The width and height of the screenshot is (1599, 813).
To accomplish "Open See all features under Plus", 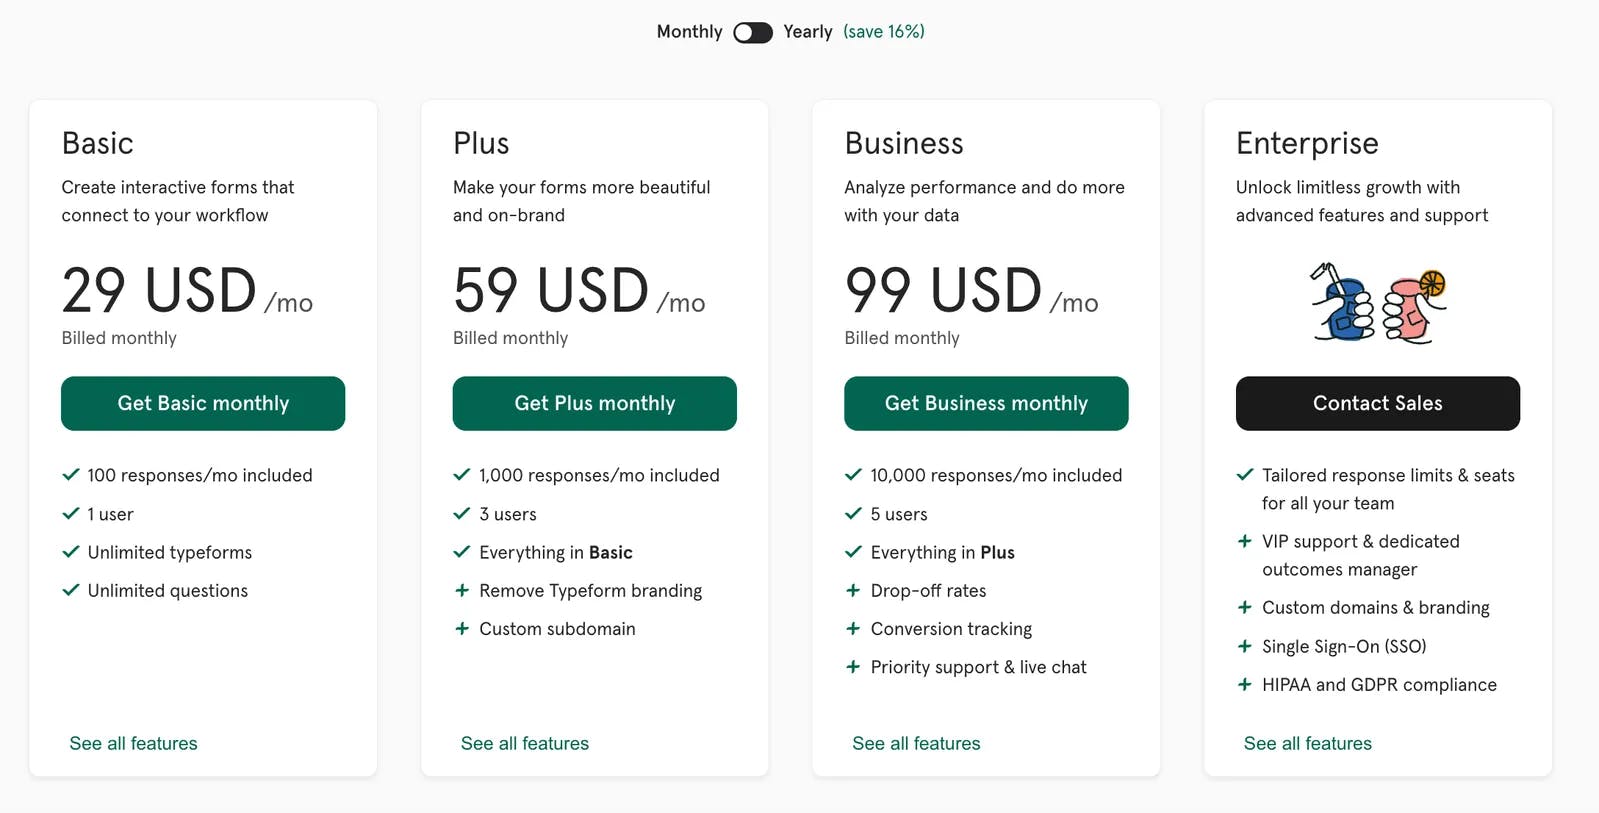I will click(x=524, y=744).
